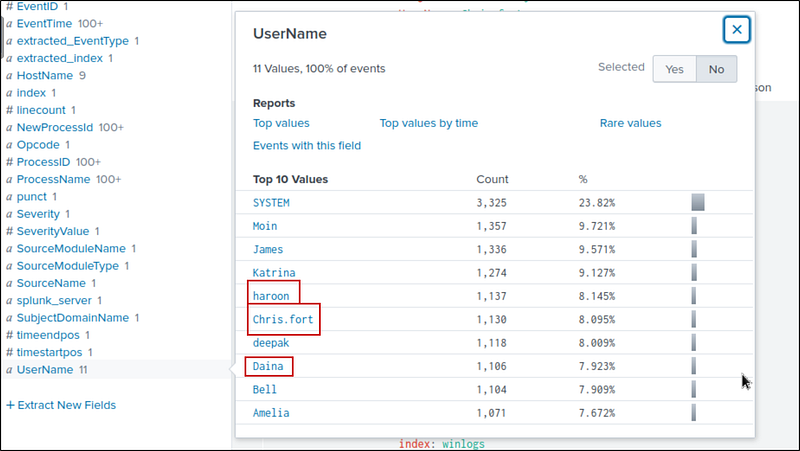Select Amelia from the values list
800x451 pixels.
(271, 412)
